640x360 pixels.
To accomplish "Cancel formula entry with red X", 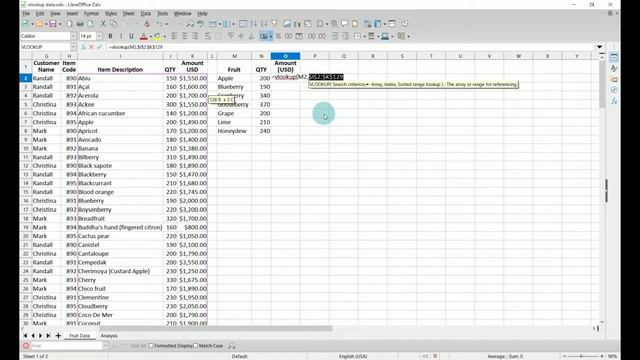I will point(91,47).
